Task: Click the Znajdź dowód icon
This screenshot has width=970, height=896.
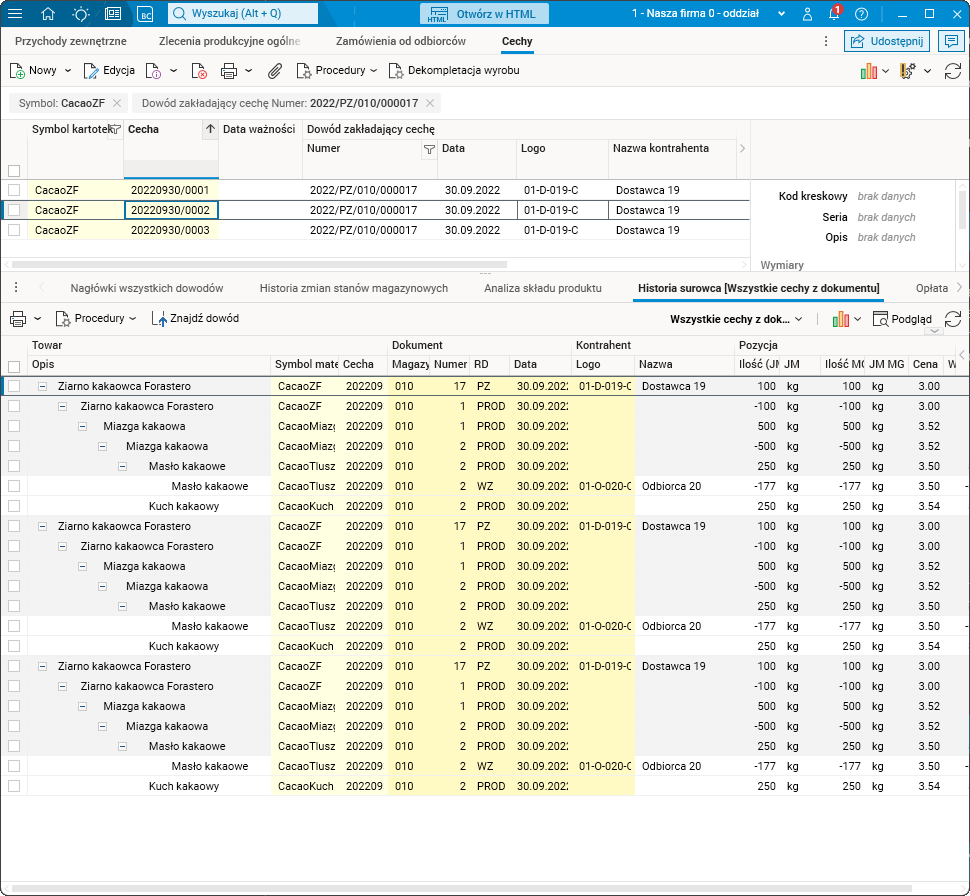Action: click(x=160, y=319)
